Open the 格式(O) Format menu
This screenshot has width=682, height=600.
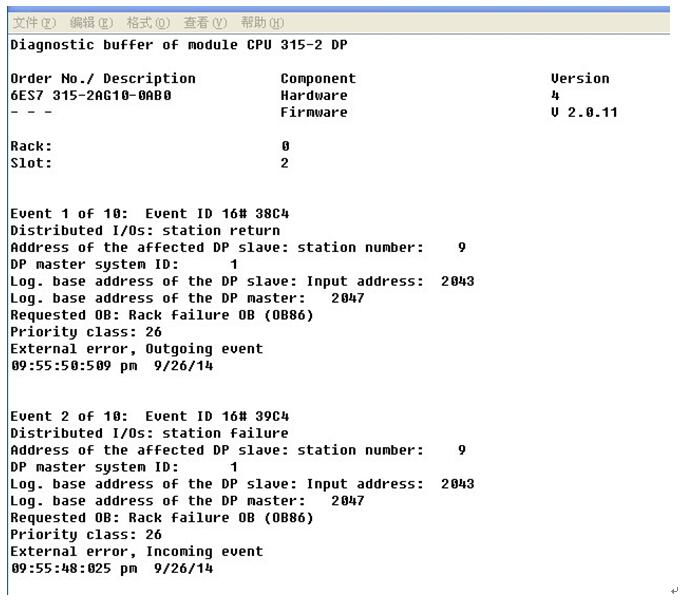click(149, 22)
